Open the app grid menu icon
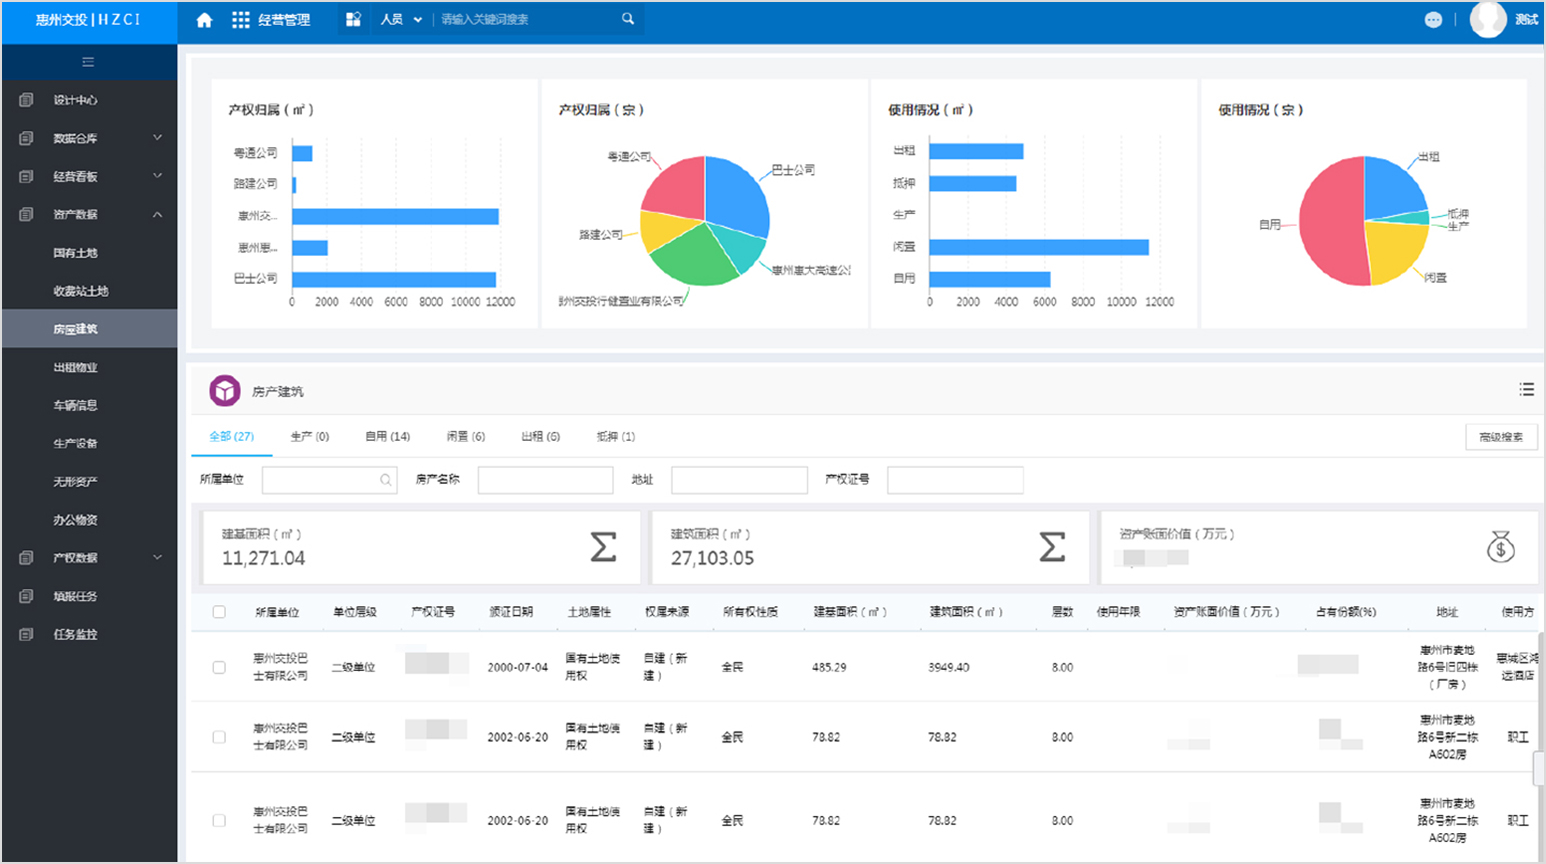The width and height of the screenshot is (1546, 864). (x=241, y=20)
